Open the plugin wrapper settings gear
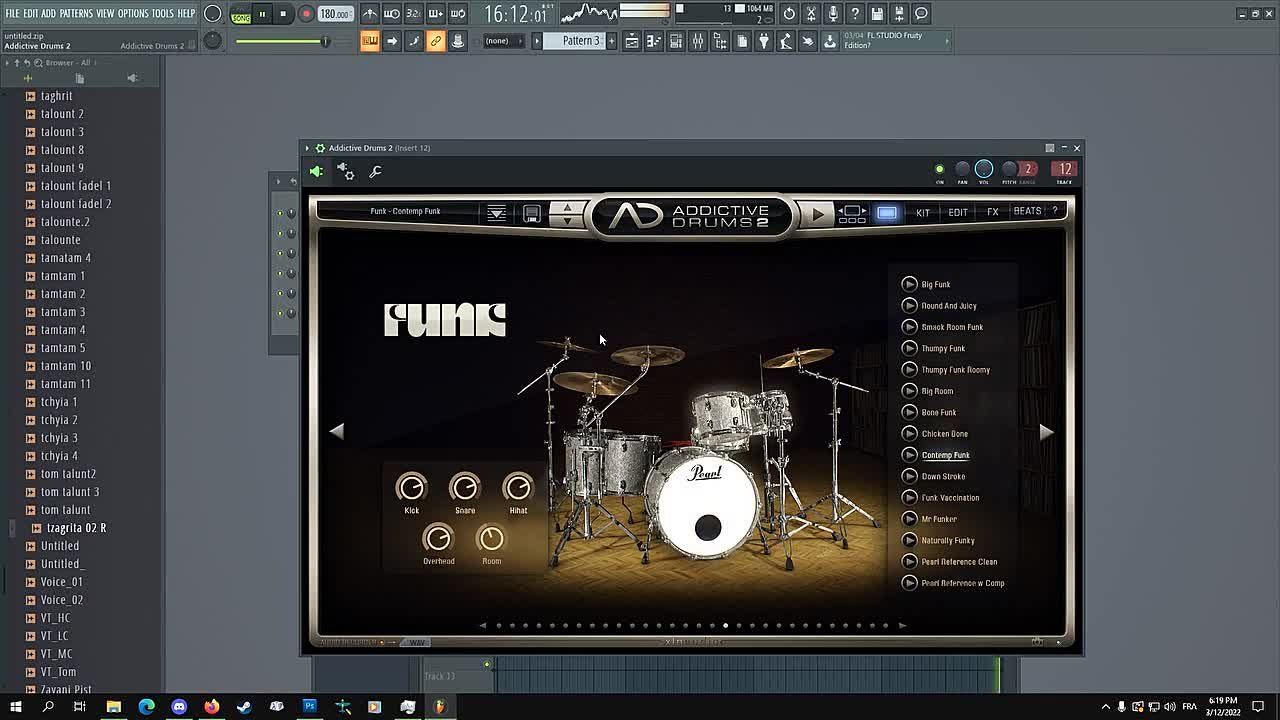Screen dimensions: 1280x720 point(347,172)
